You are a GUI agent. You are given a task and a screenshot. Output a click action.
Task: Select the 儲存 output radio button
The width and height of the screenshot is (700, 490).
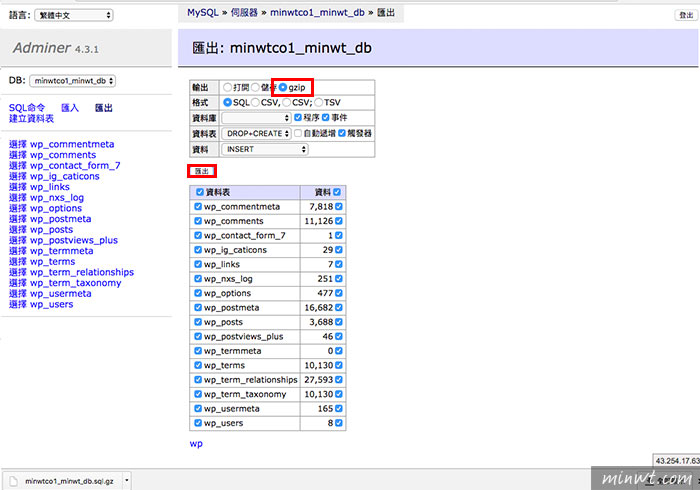click(255, 87)
